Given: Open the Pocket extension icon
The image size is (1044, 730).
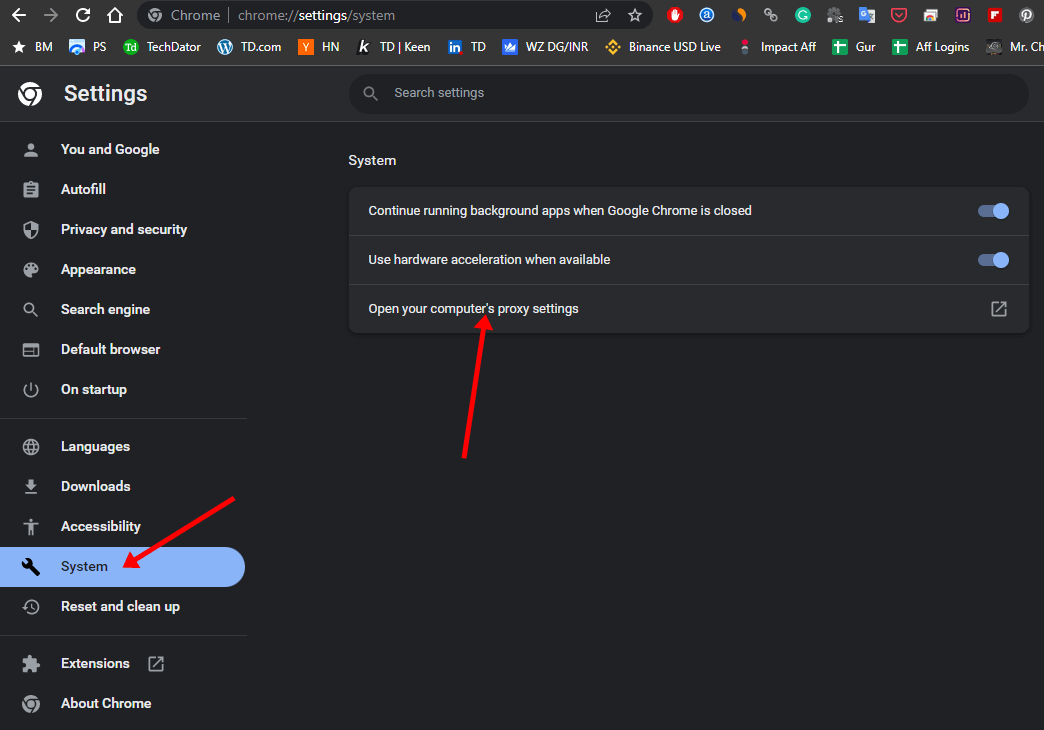Looking at the screenshot, I should click(x=898, y=15).
